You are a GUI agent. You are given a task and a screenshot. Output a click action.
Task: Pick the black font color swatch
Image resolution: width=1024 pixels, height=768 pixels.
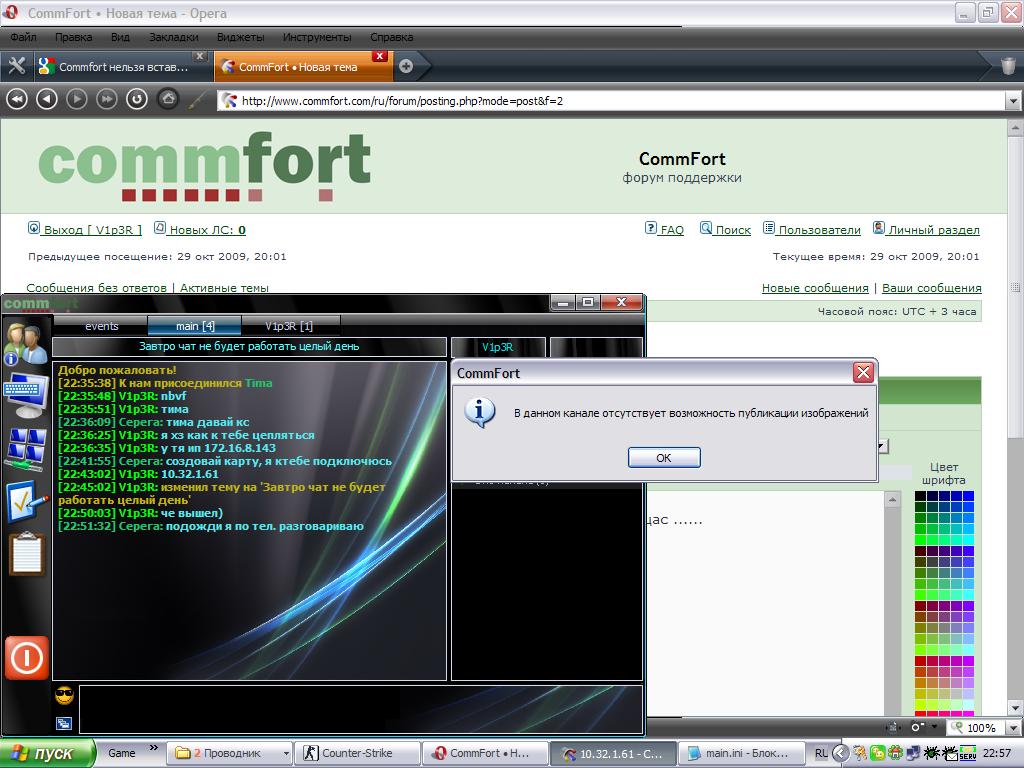(x=920, y=496)
